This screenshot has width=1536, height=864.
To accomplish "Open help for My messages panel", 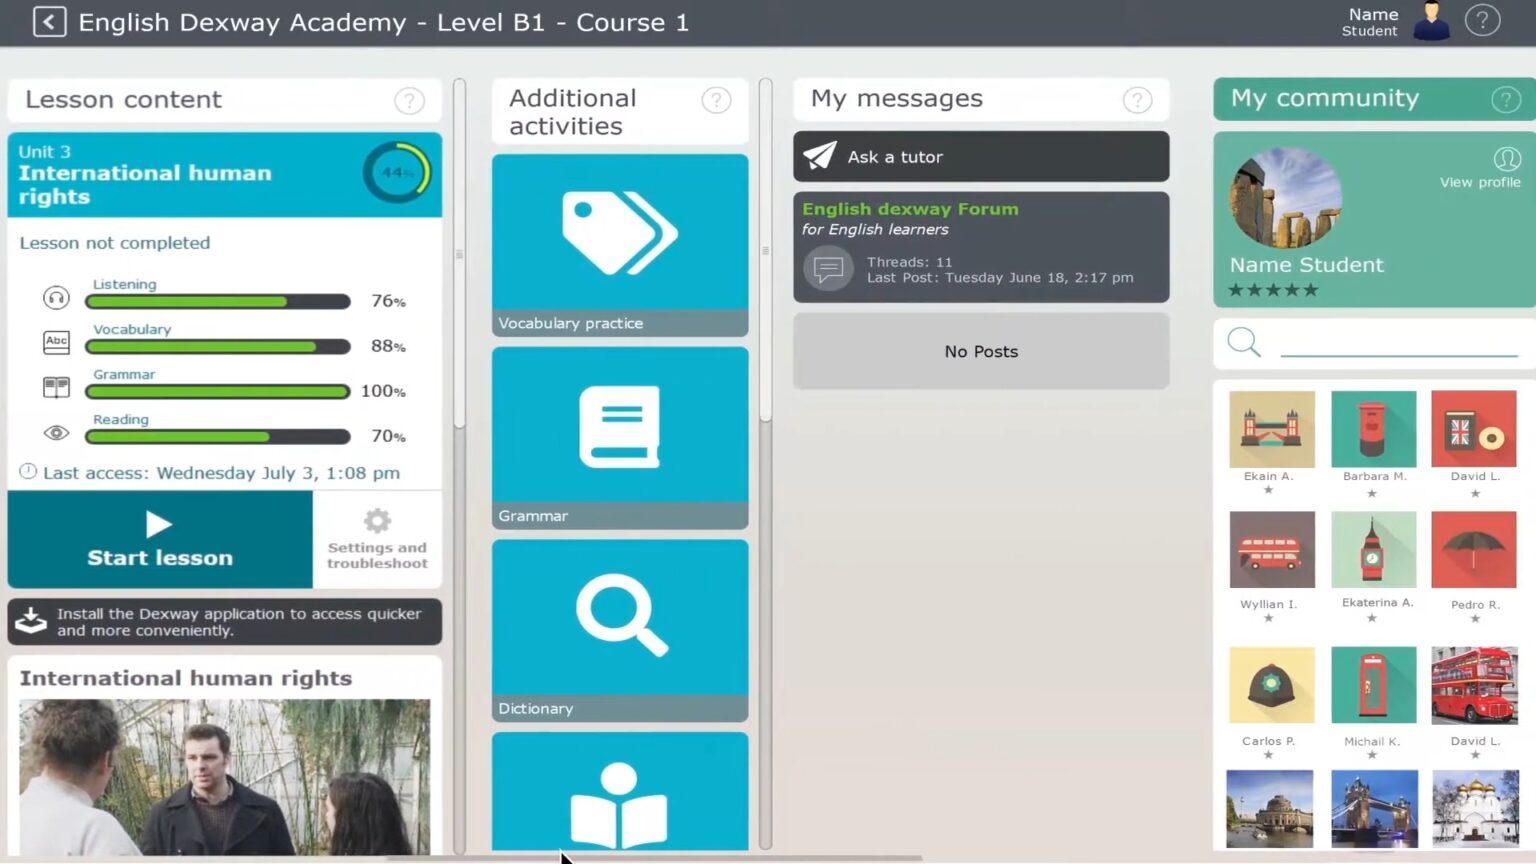I will tap(1137, 100).
